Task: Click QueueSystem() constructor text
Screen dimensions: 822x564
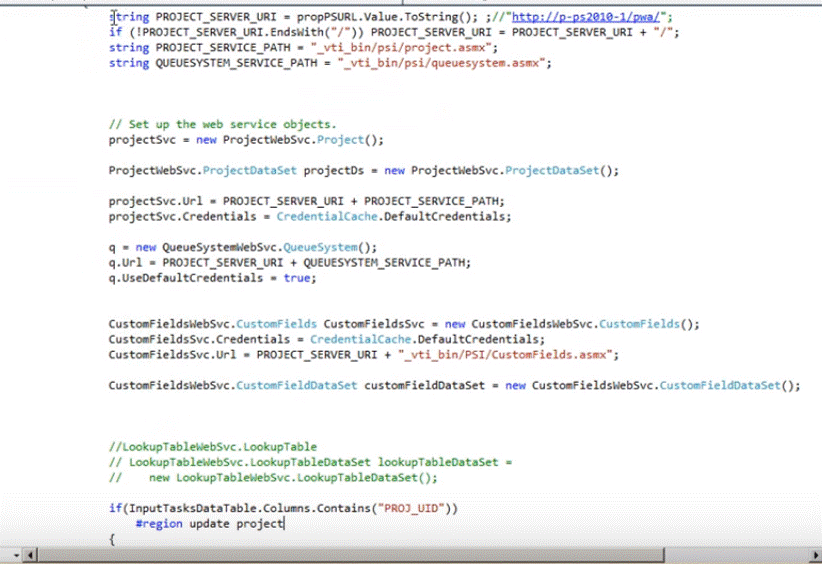Action: coord(327,247)
